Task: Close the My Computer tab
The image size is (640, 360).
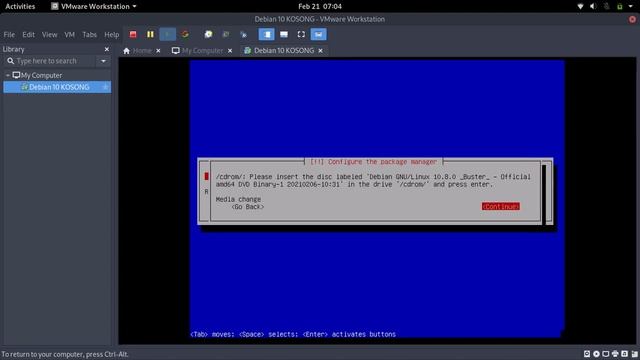Action: [x=230, y=51]
